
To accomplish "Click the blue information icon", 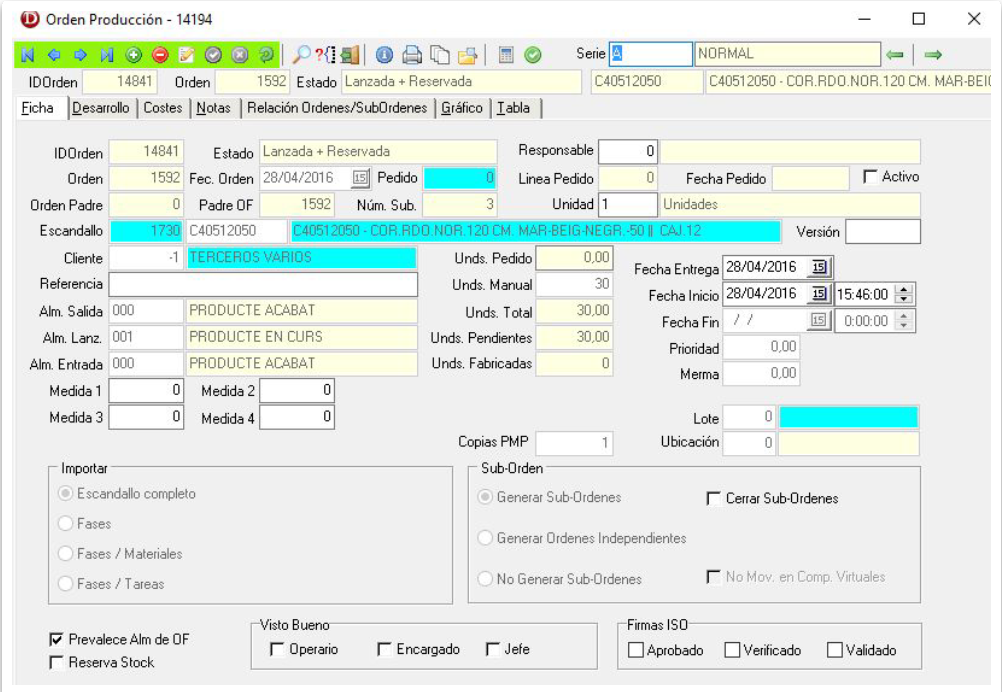I will pyautogui.click(x=384, y=55).
